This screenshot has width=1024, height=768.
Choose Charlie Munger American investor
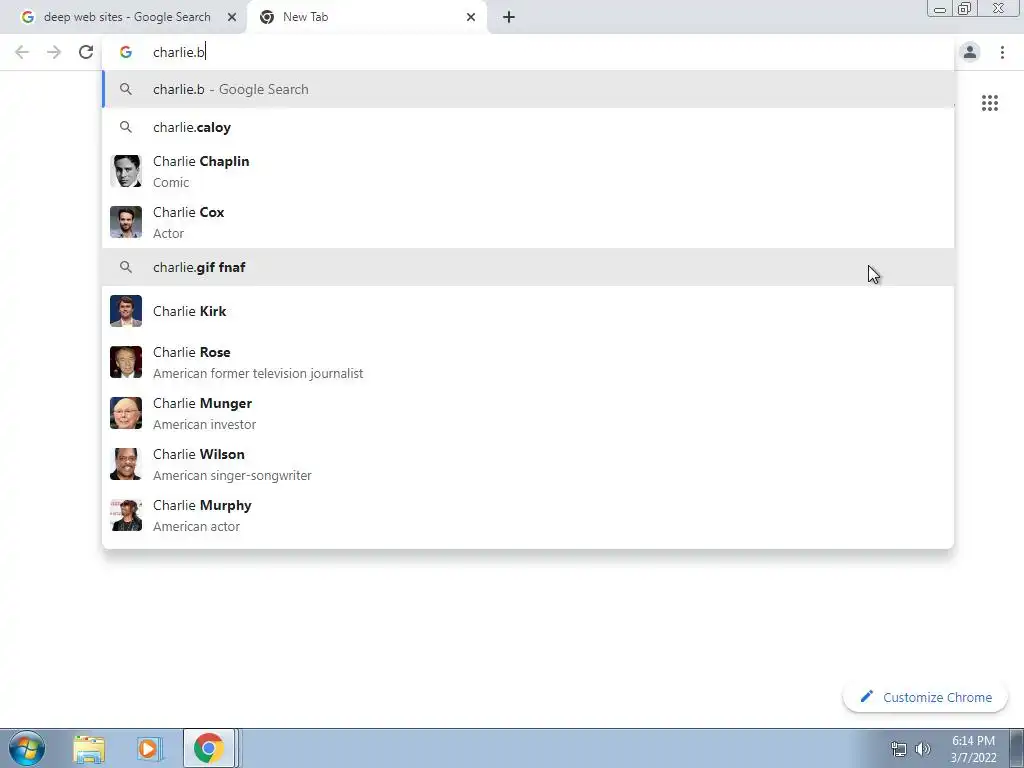tap(528, 413)
